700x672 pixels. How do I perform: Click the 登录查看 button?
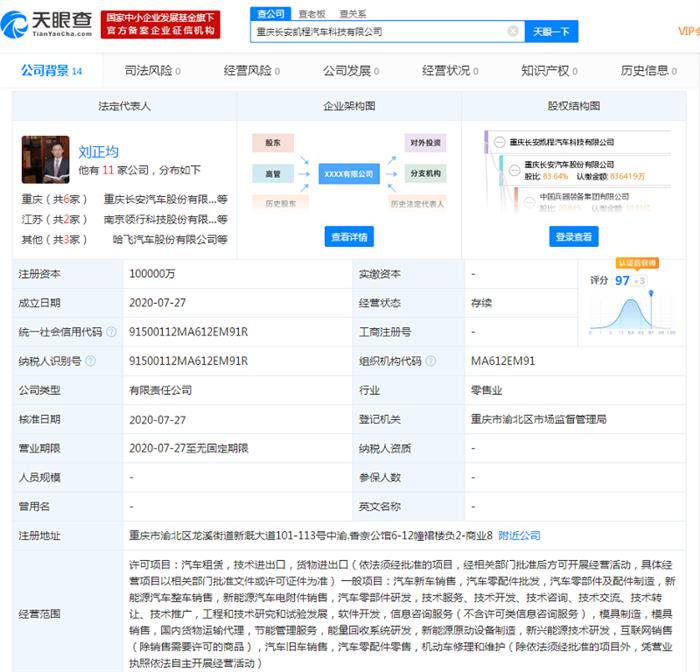click(x=574, y=237)
